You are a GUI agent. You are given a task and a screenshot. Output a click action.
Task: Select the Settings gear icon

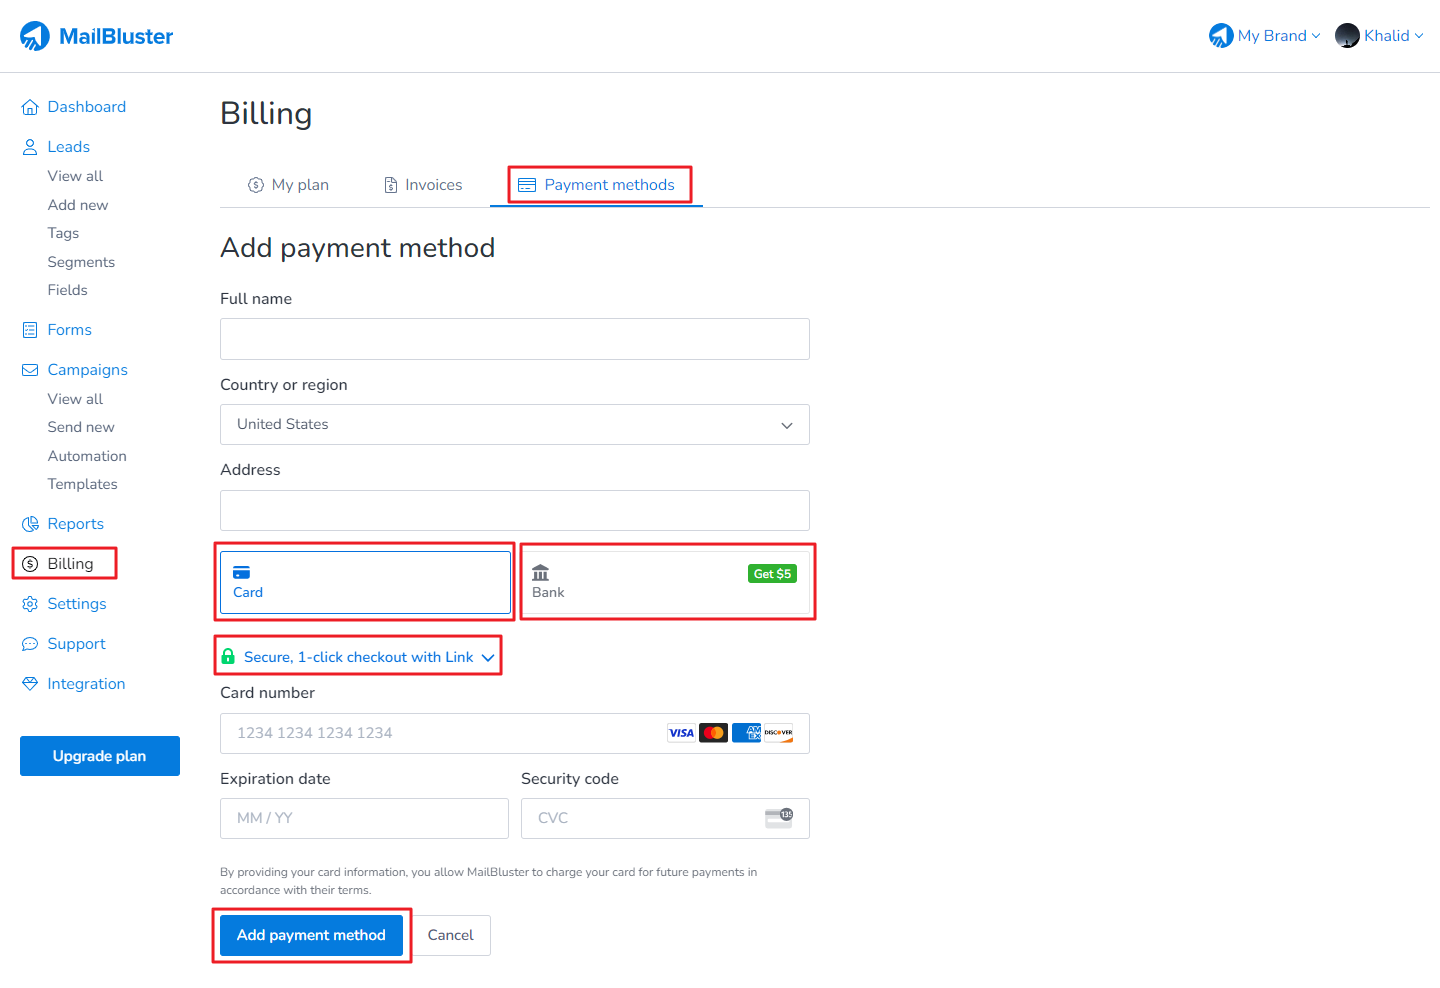point(29,603)
